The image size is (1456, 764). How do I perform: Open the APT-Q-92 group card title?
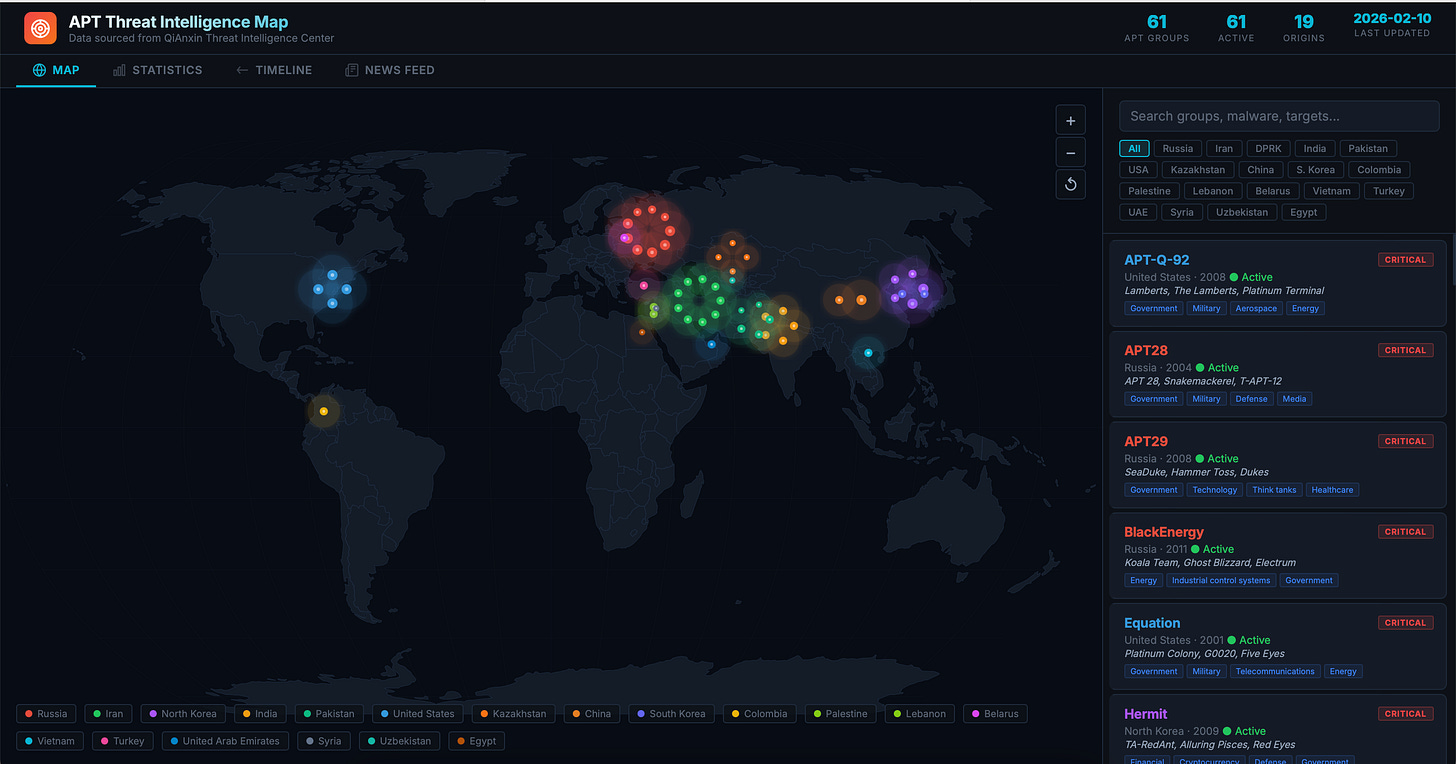click(x=1157, y=260)
